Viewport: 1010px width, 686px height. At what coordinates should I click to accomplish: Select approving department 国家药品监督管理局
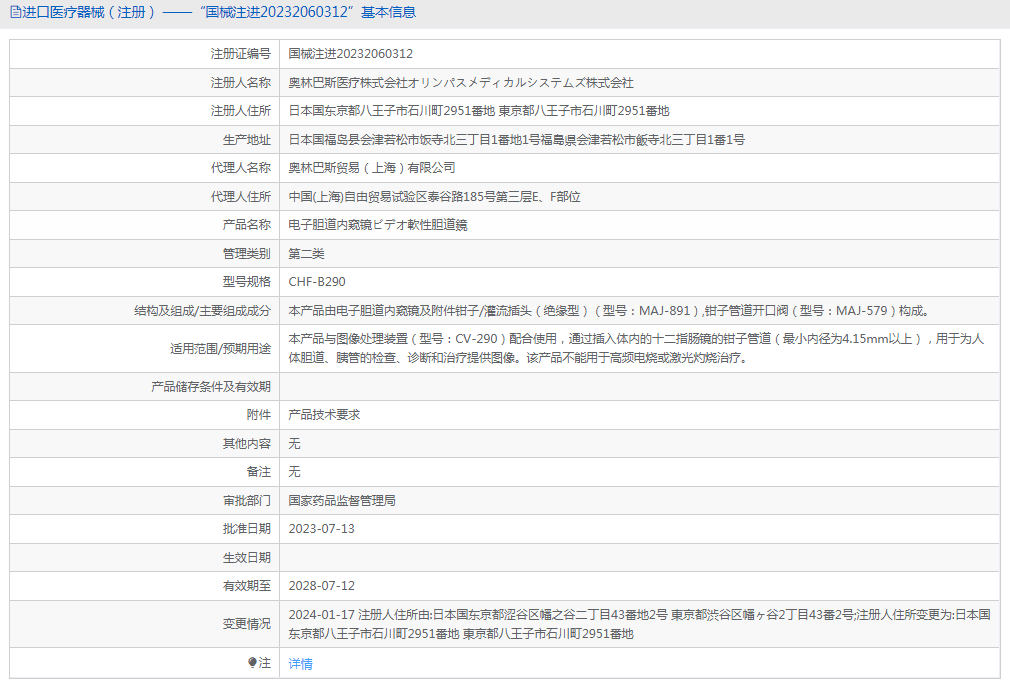342,500
